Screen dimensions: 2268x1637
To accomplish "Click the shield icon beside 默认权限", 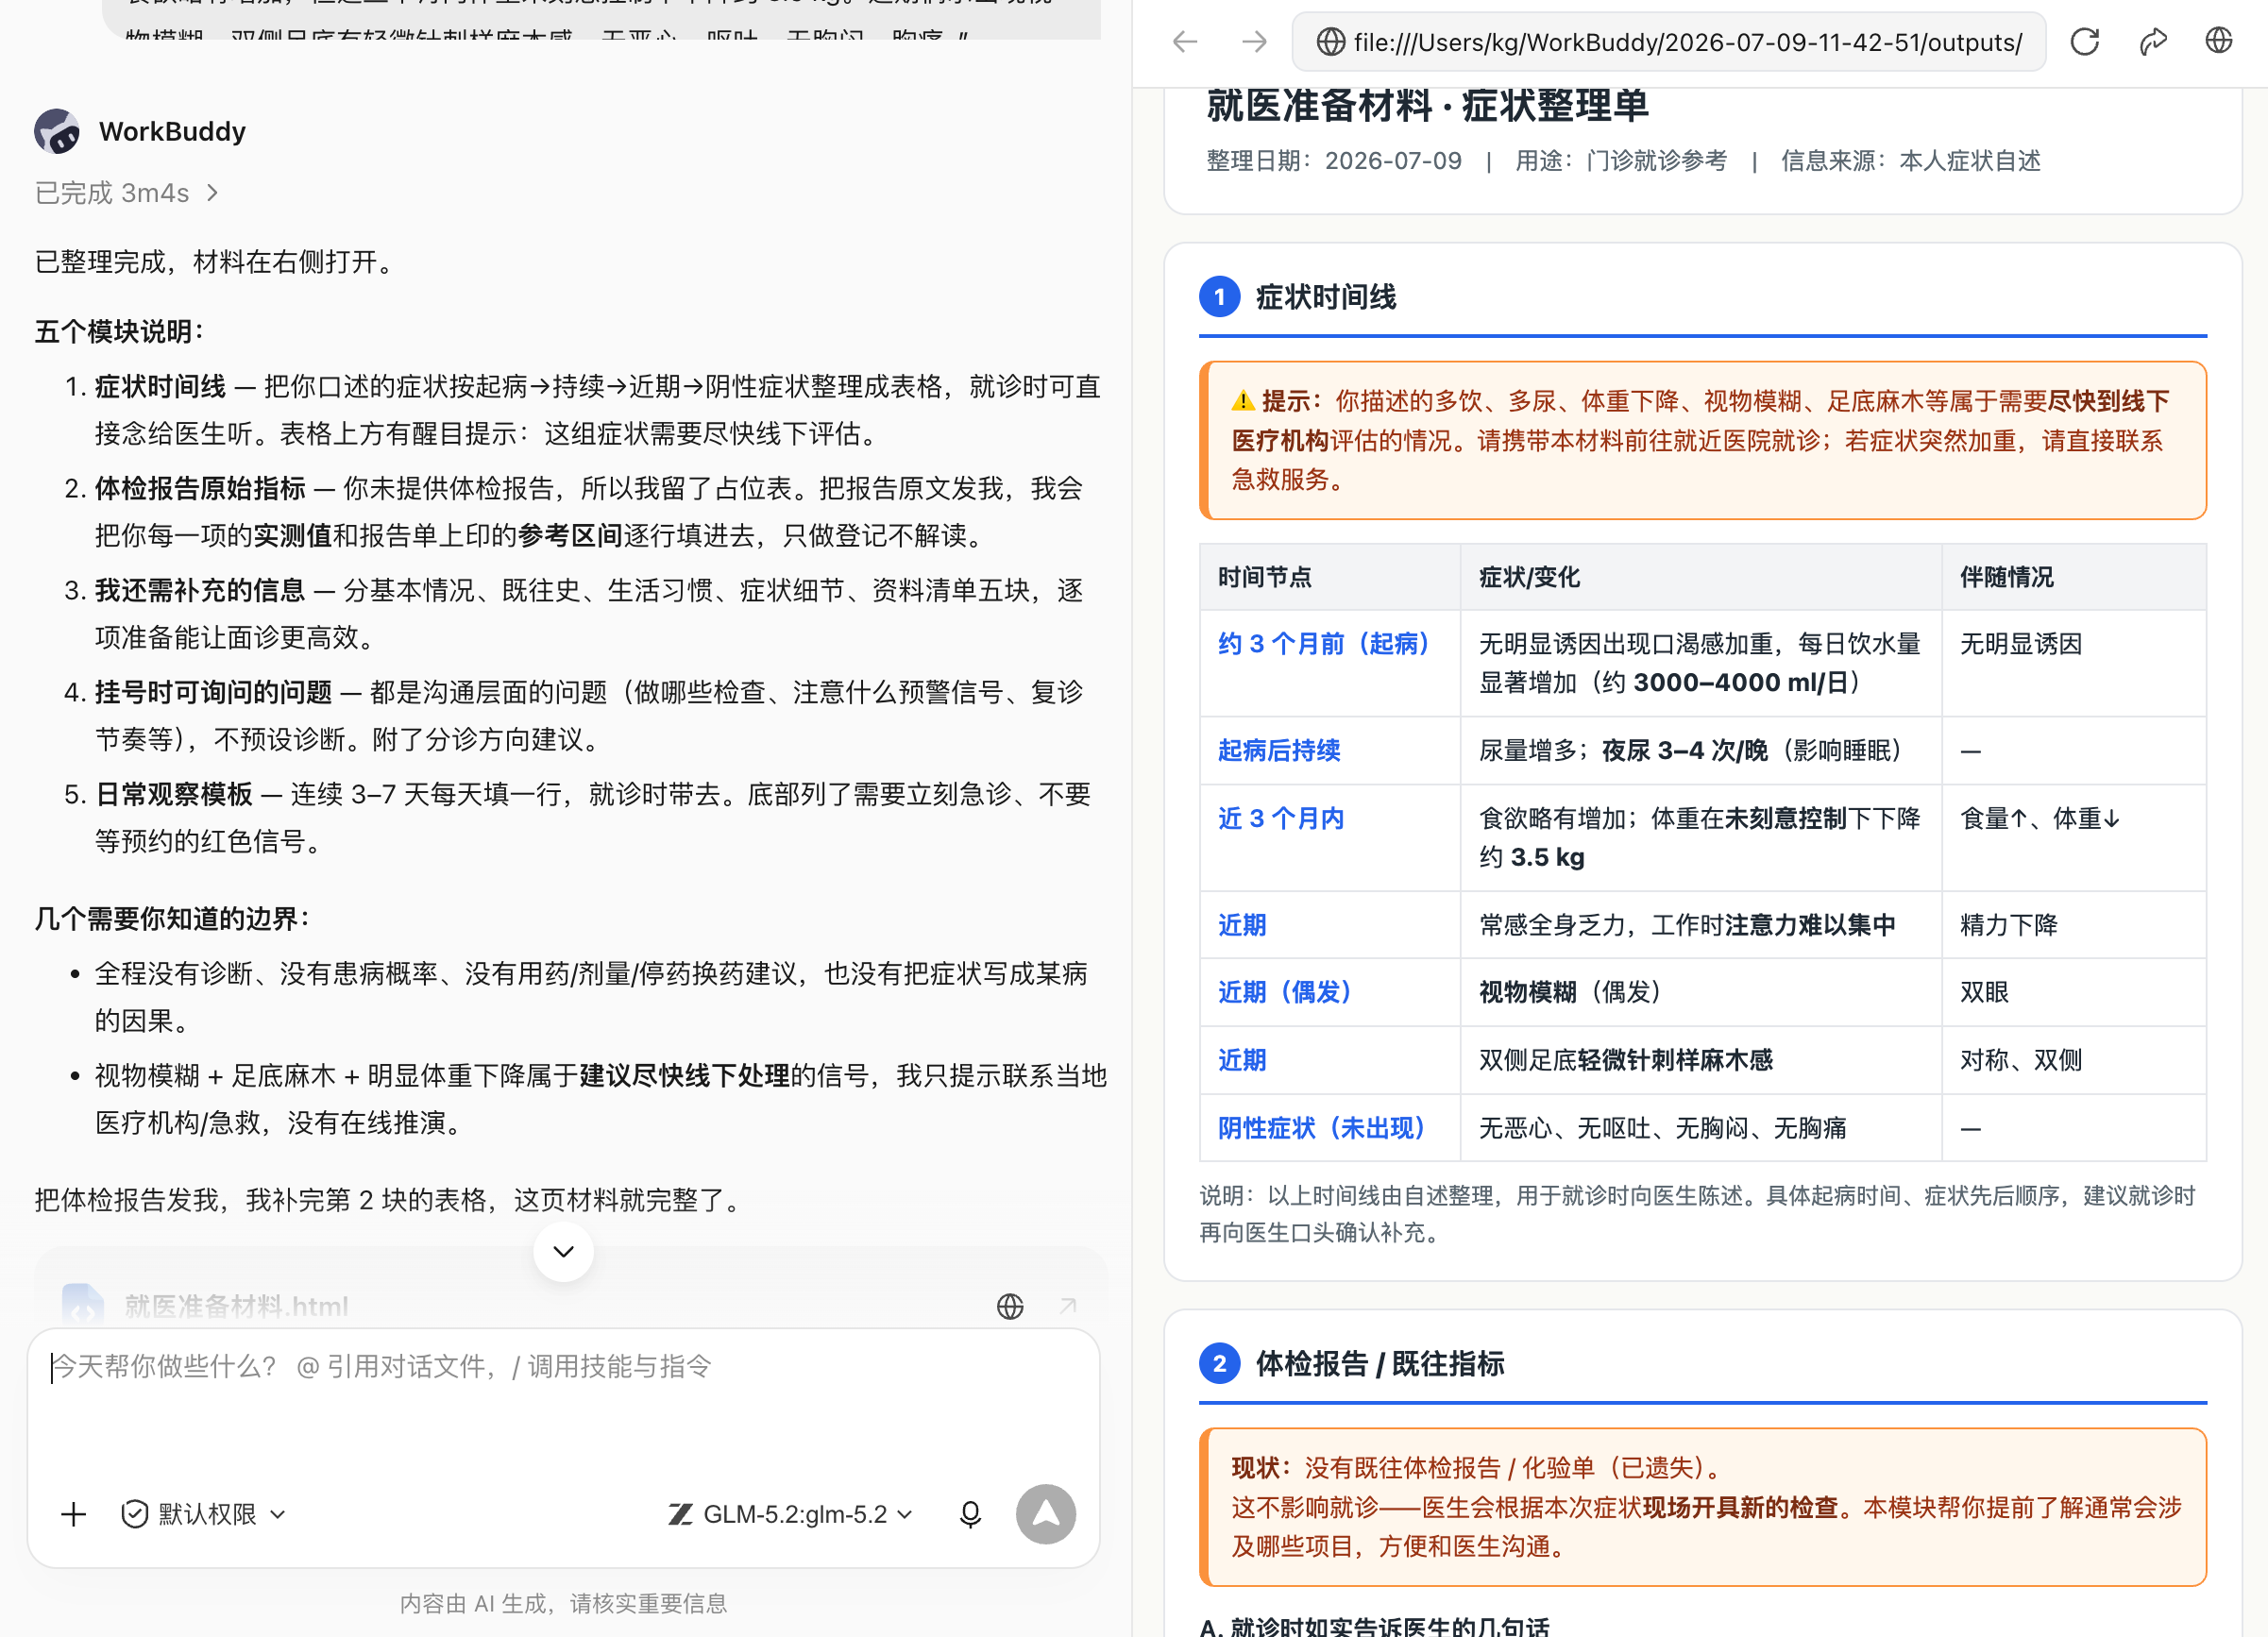I will [134, 1514].
